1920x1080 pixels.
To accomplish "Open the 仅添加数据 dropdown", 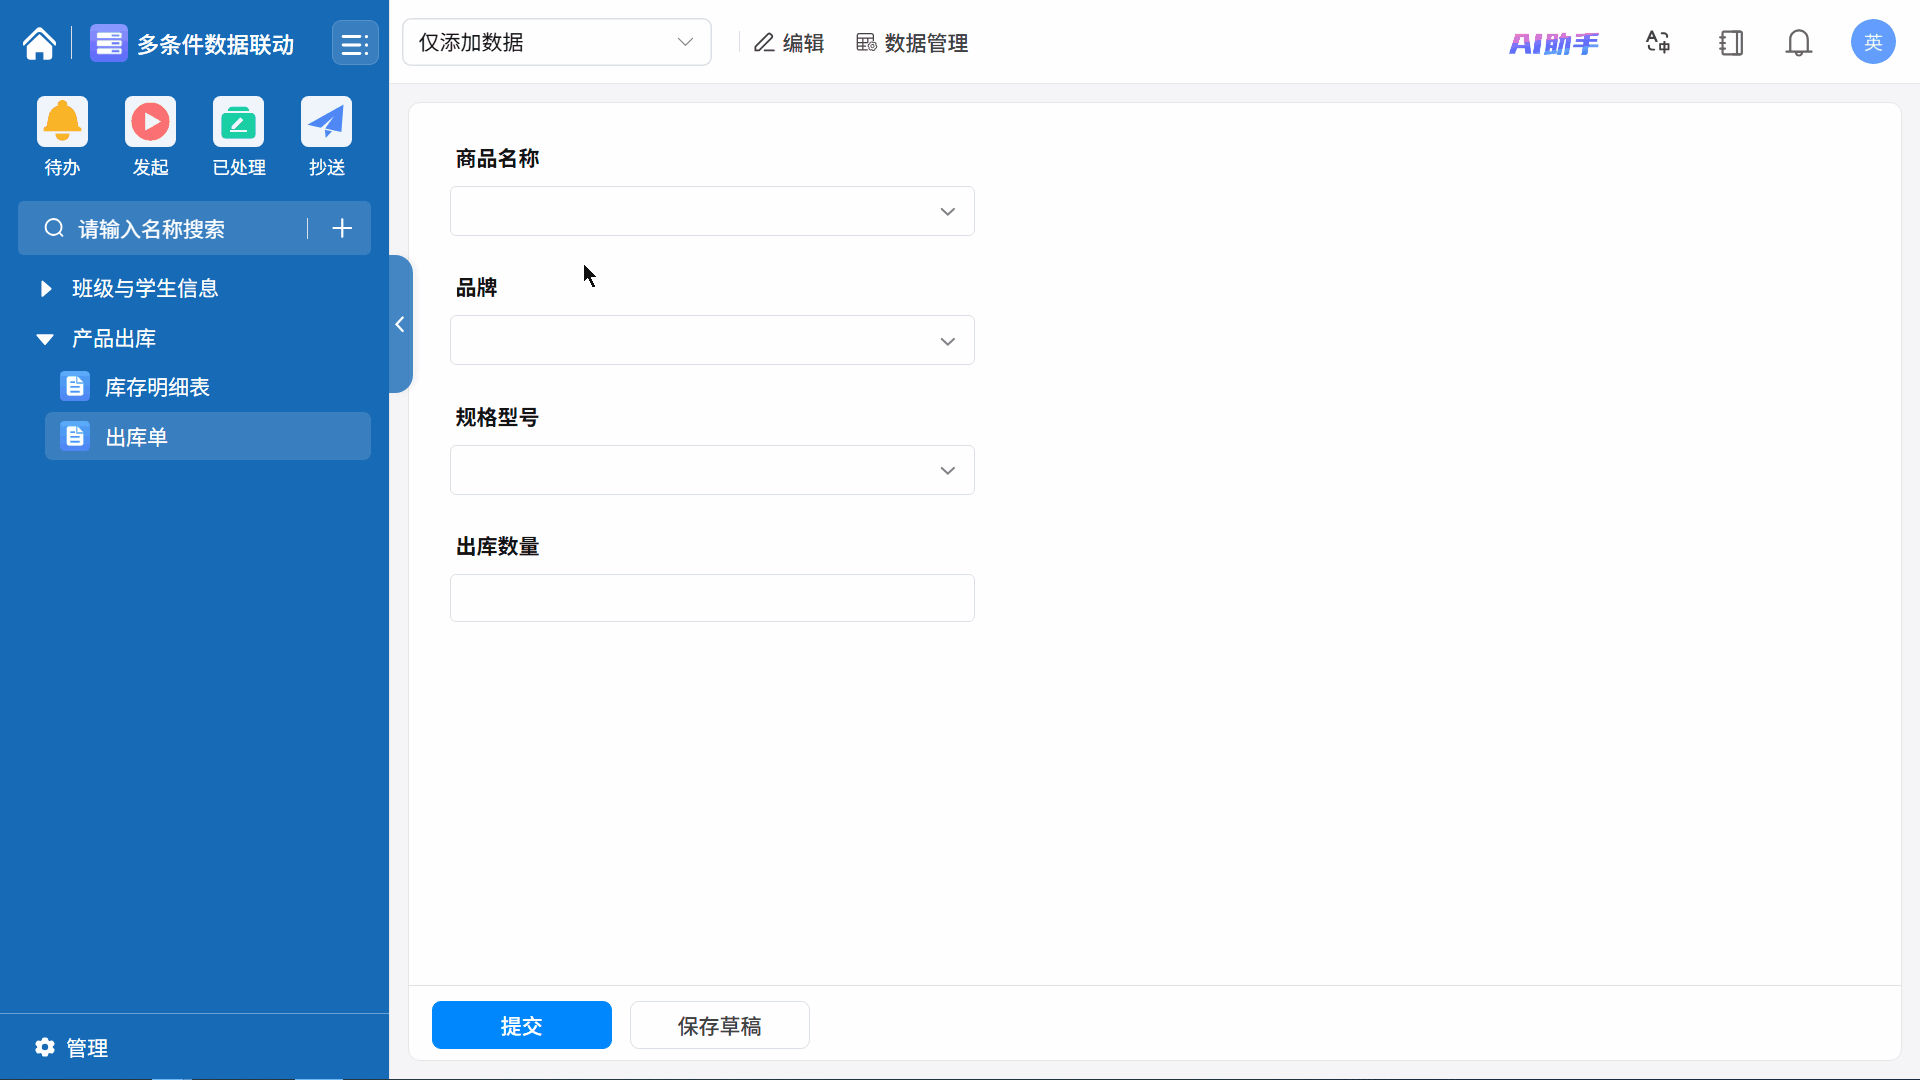I will point(556,42).
